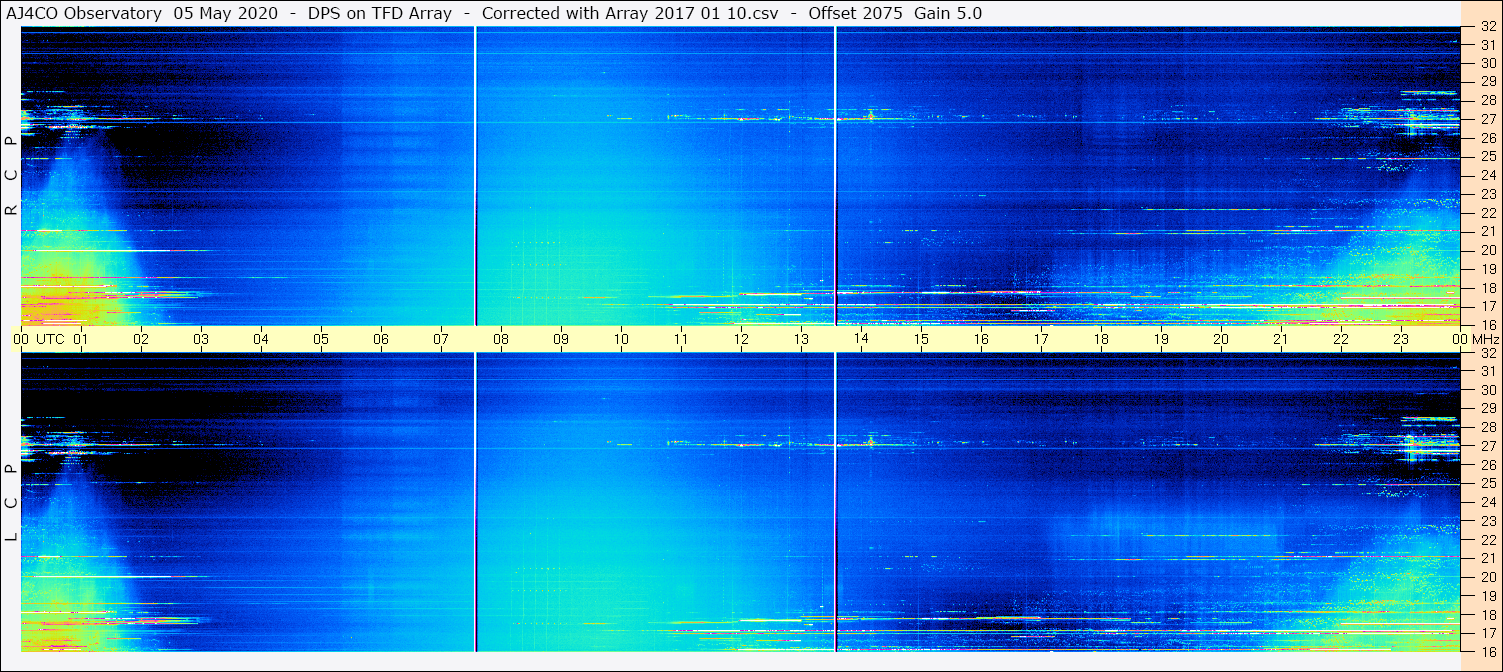Click the 21 hour label on the UTC time axis

coord(1281,339)
